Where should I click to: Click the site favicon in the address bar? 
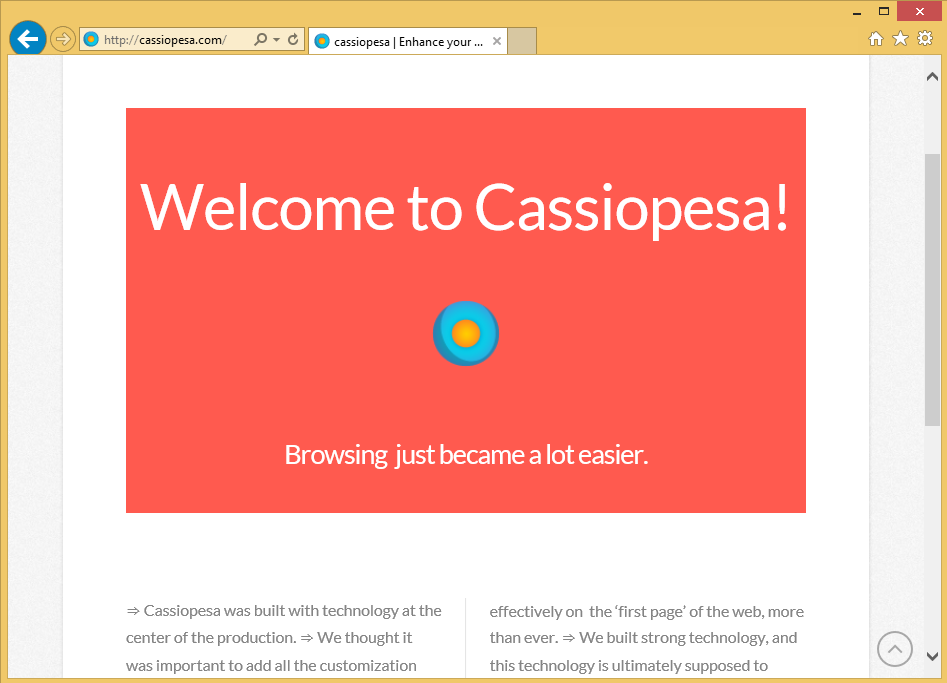(91, 40)
